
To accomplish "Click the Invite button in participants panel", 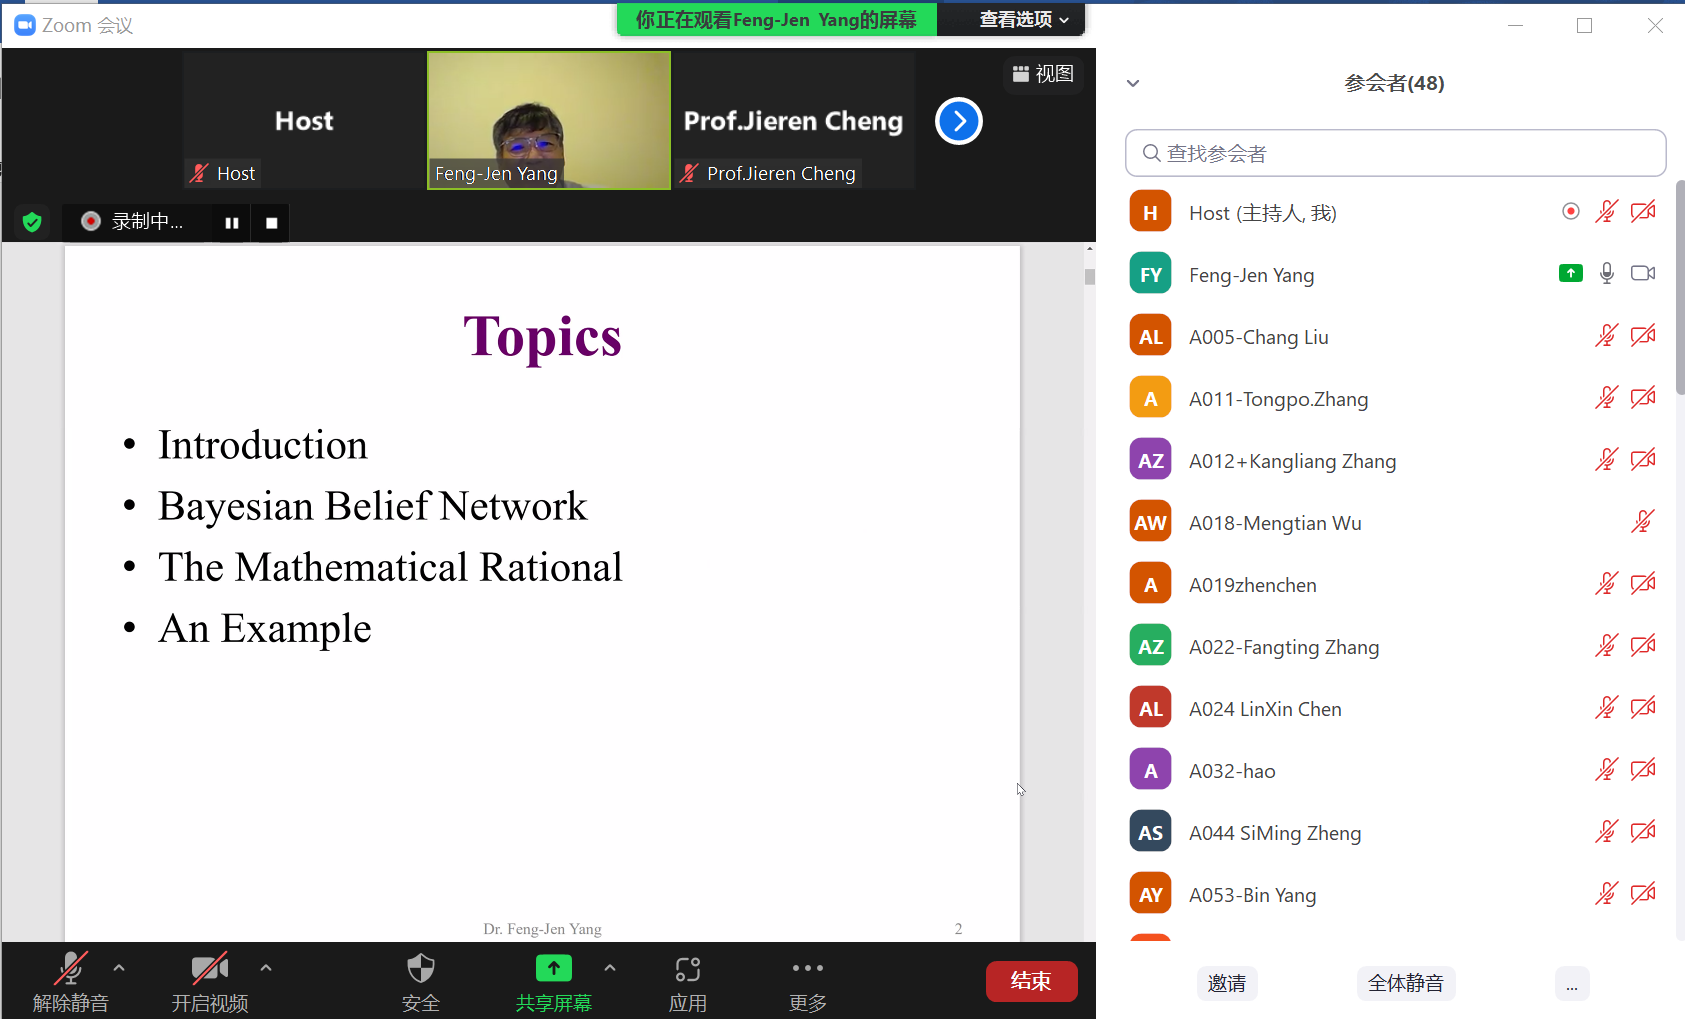I will (1226, 983).
